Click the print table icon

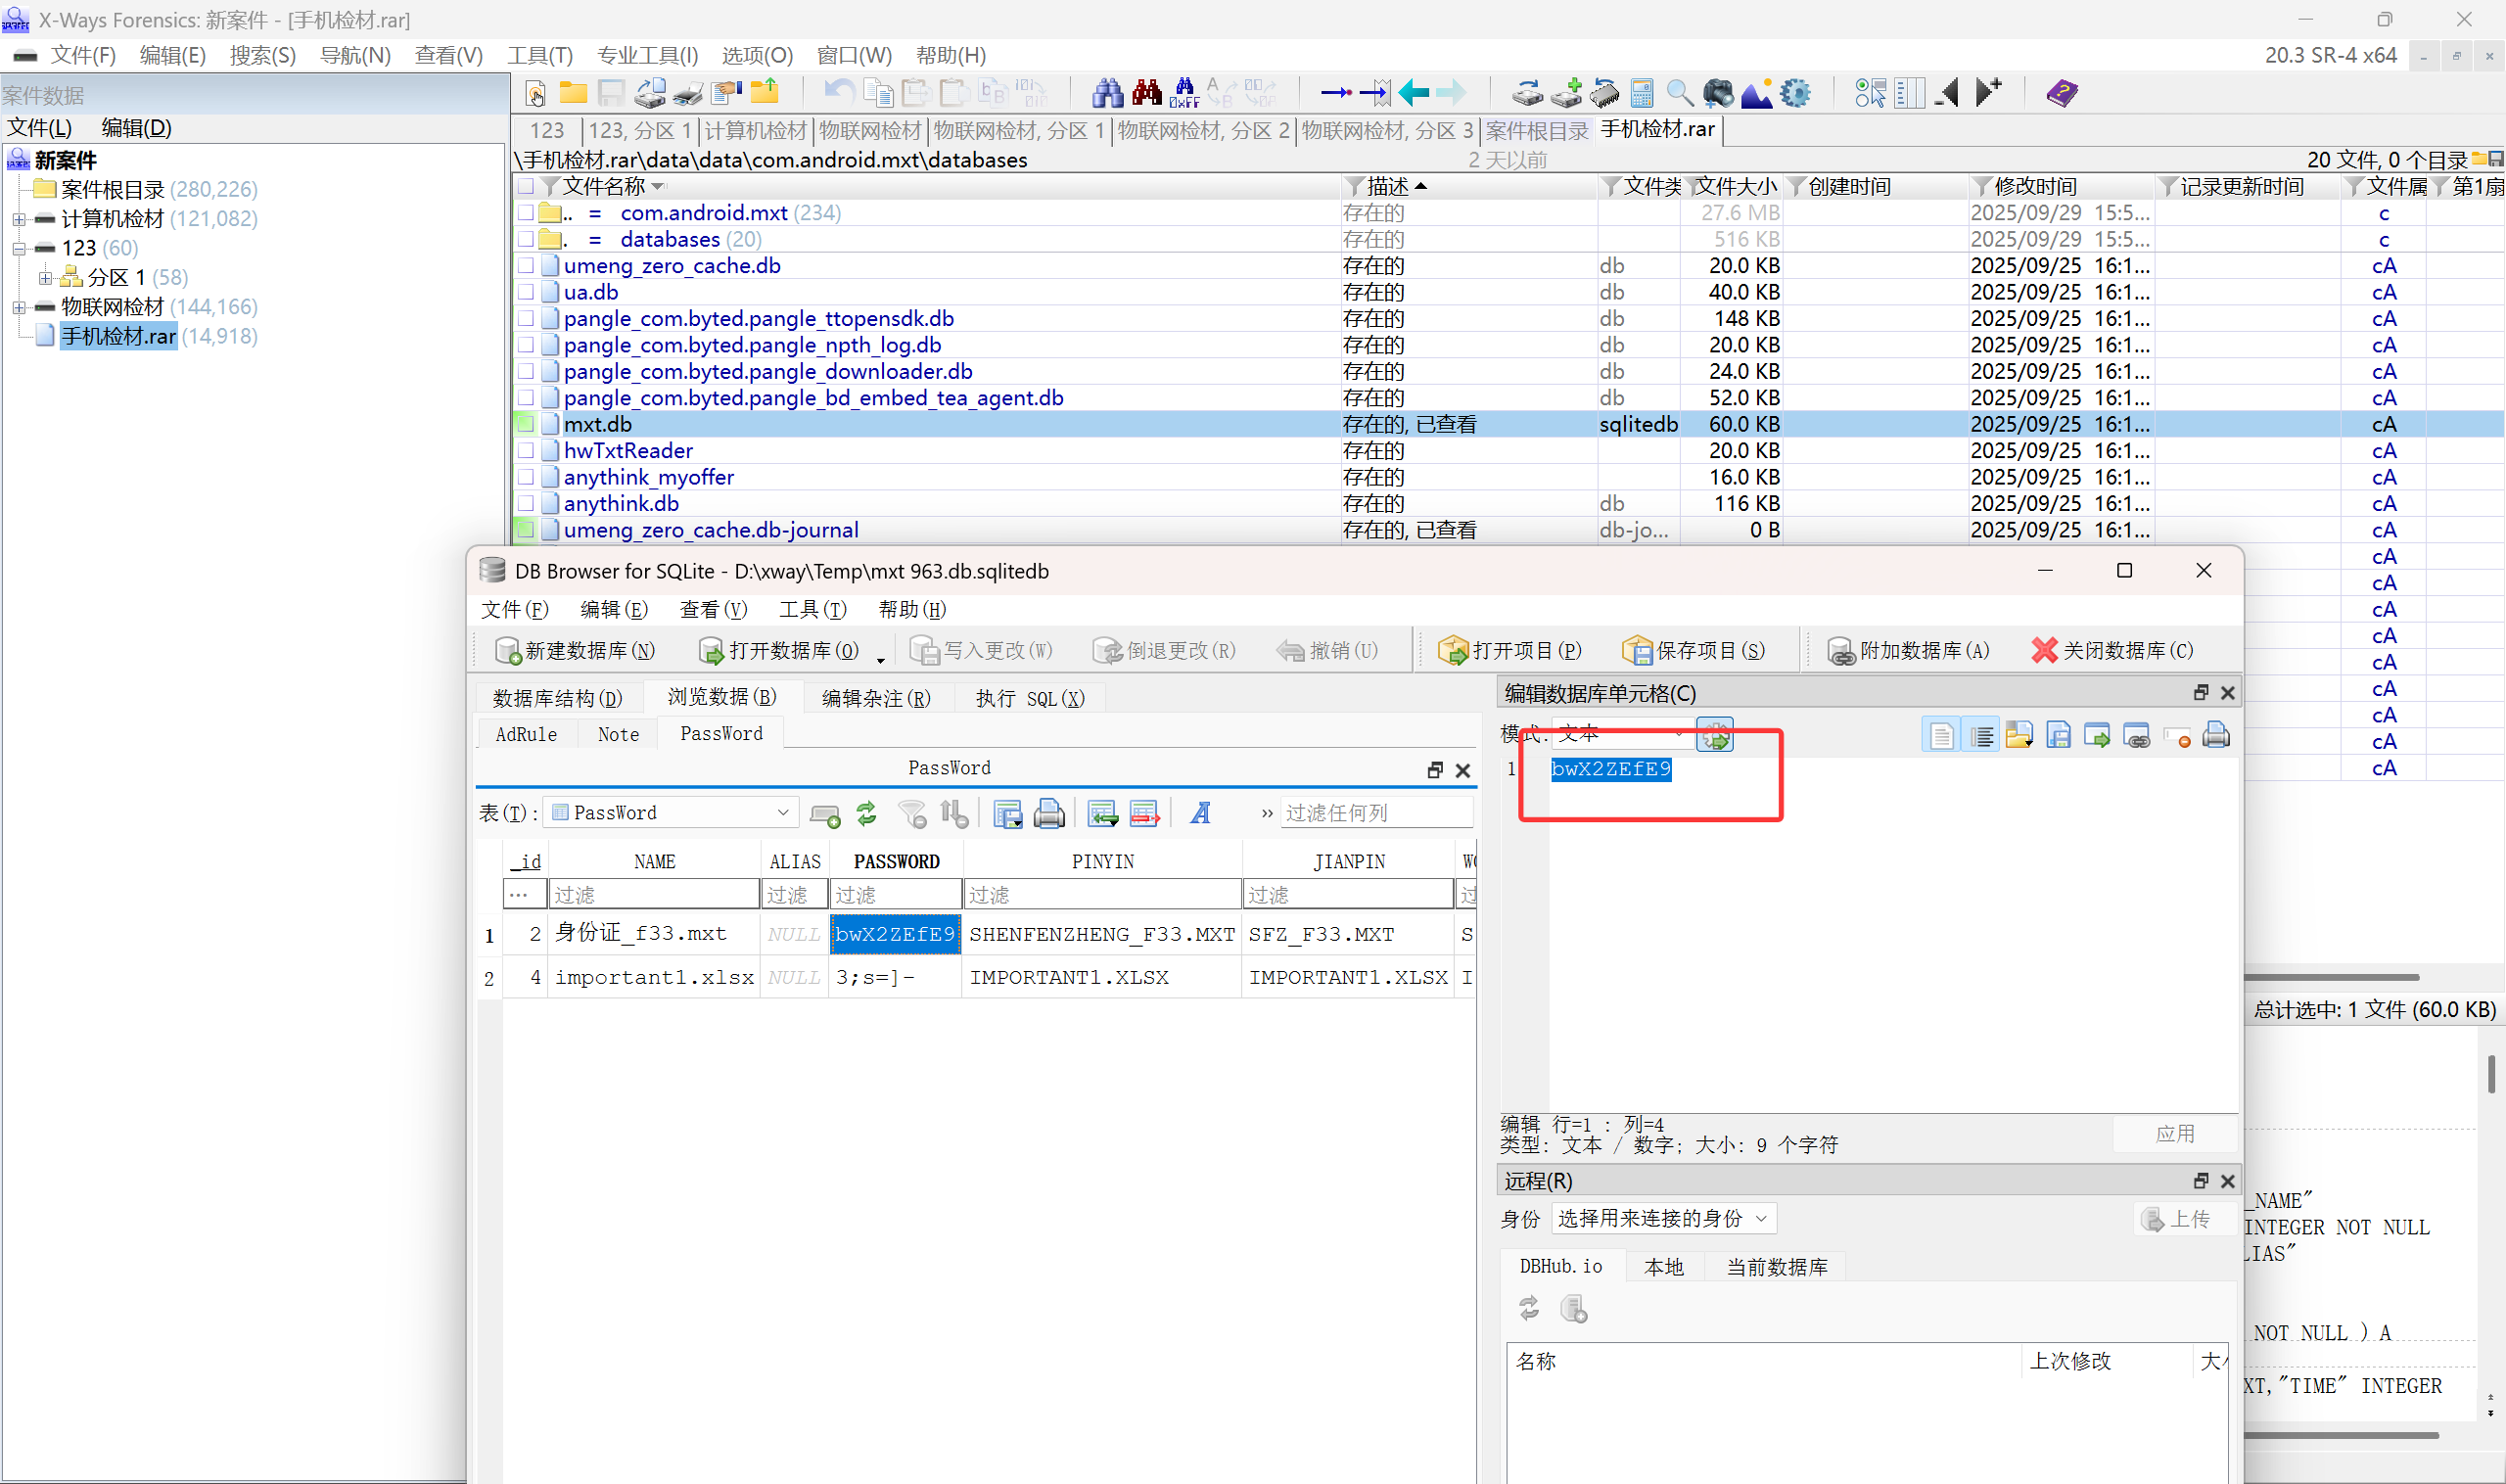click(1048, 814)
